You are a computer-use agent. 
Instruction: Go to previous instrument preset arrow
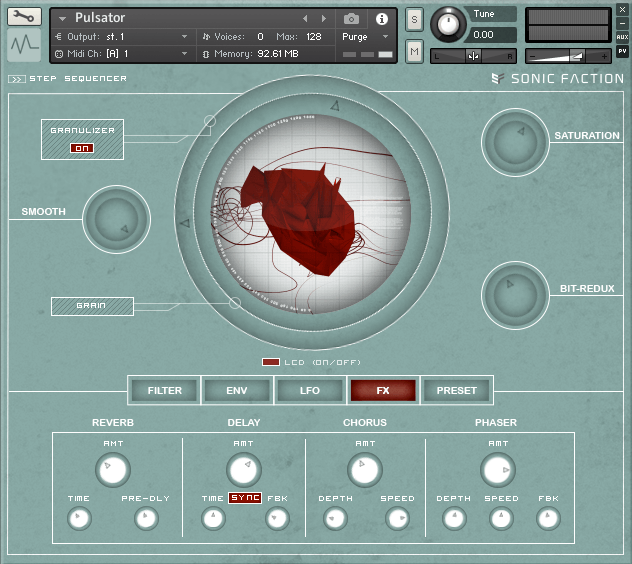[305, 19]
